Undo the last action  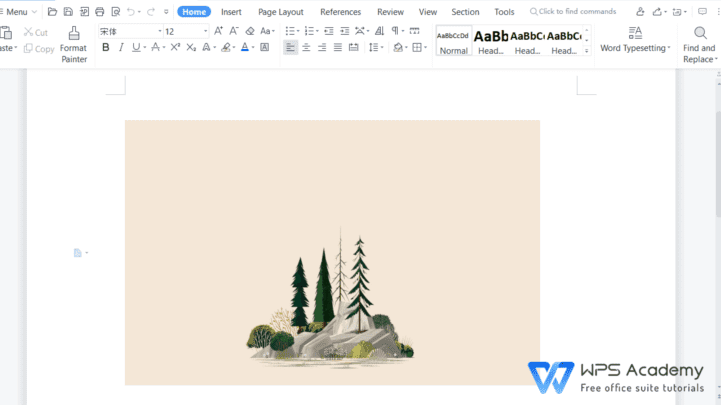(131, 12)
